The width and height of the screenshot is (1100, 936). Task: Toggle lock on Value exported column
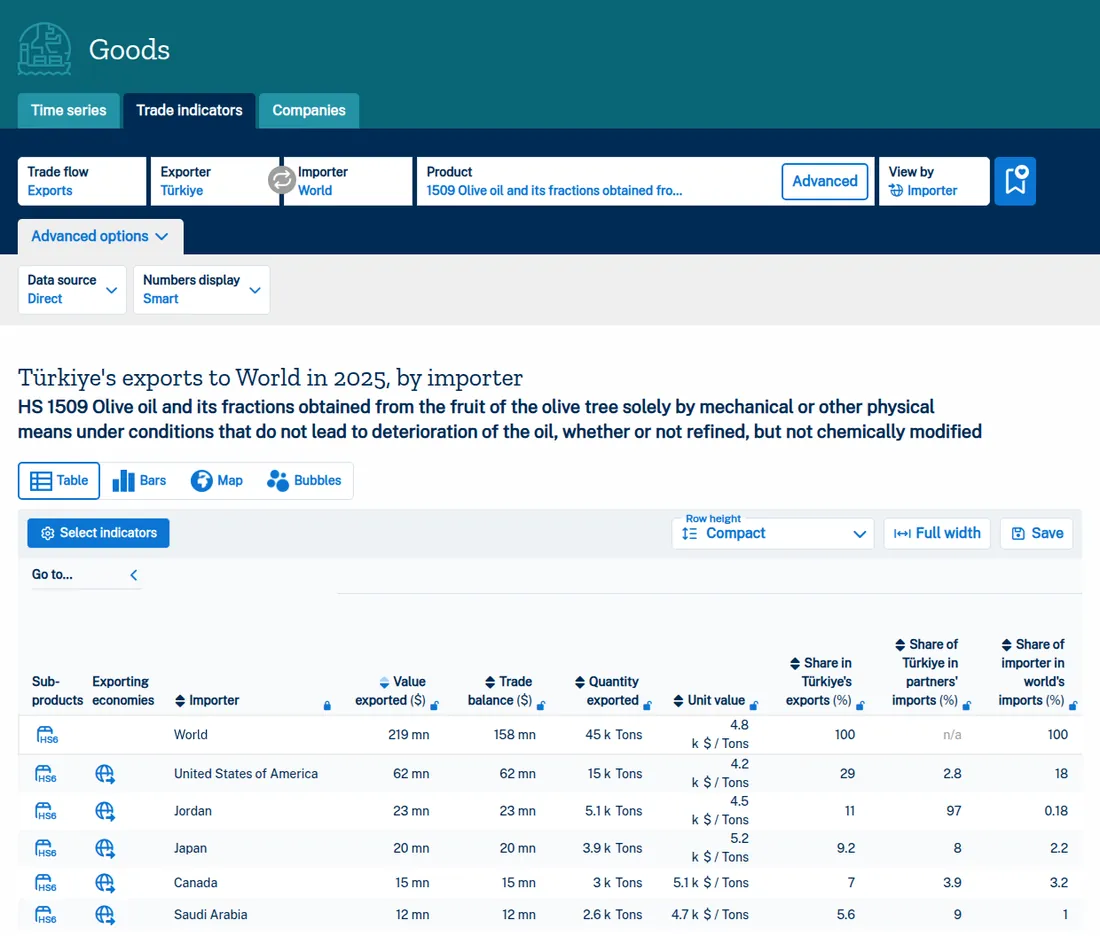434,705
